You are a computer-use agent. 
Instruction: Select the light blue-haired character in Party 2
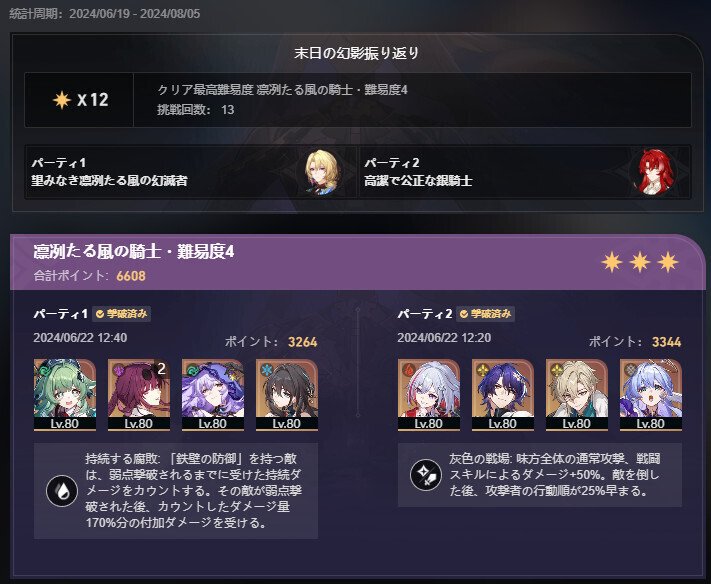650,394
